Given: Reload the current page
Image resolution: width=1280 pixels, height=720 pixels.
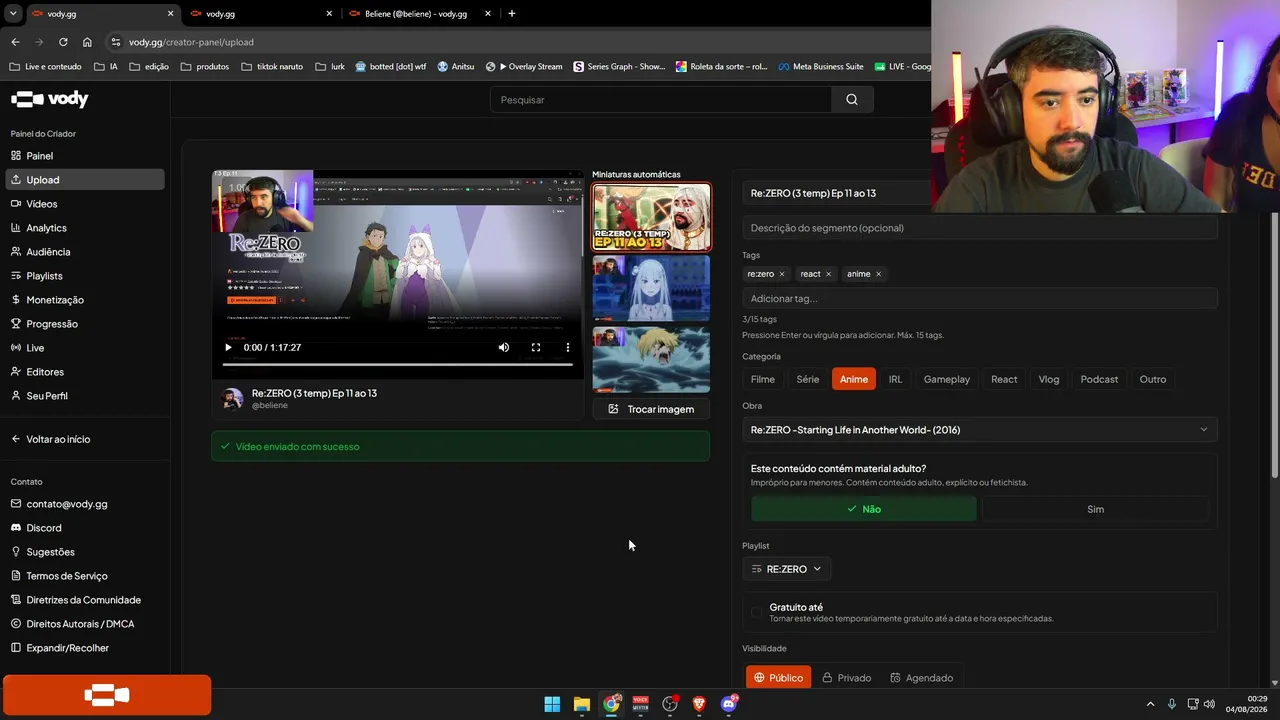Looking at the screenshot, I should click(x=63, y=42).
